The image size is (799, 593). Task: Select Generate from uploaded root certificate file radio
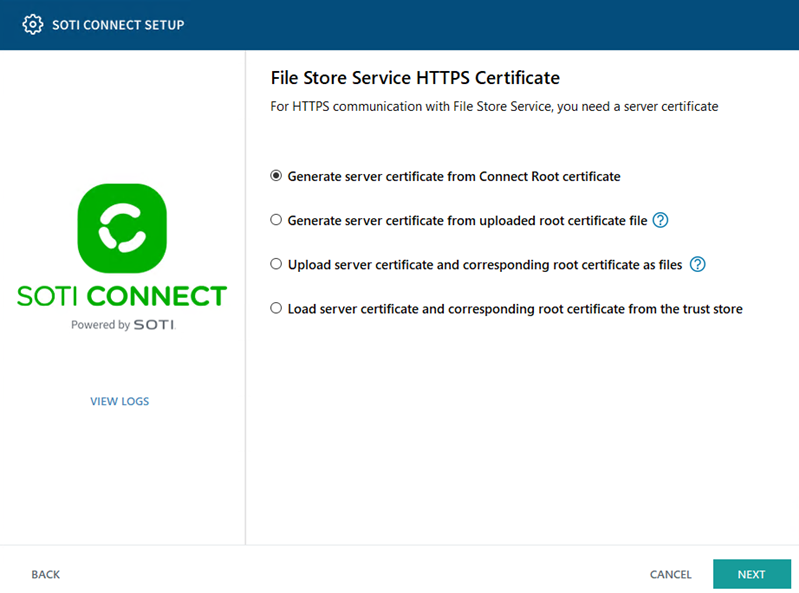pyautogui.click(x=276, y=220)
